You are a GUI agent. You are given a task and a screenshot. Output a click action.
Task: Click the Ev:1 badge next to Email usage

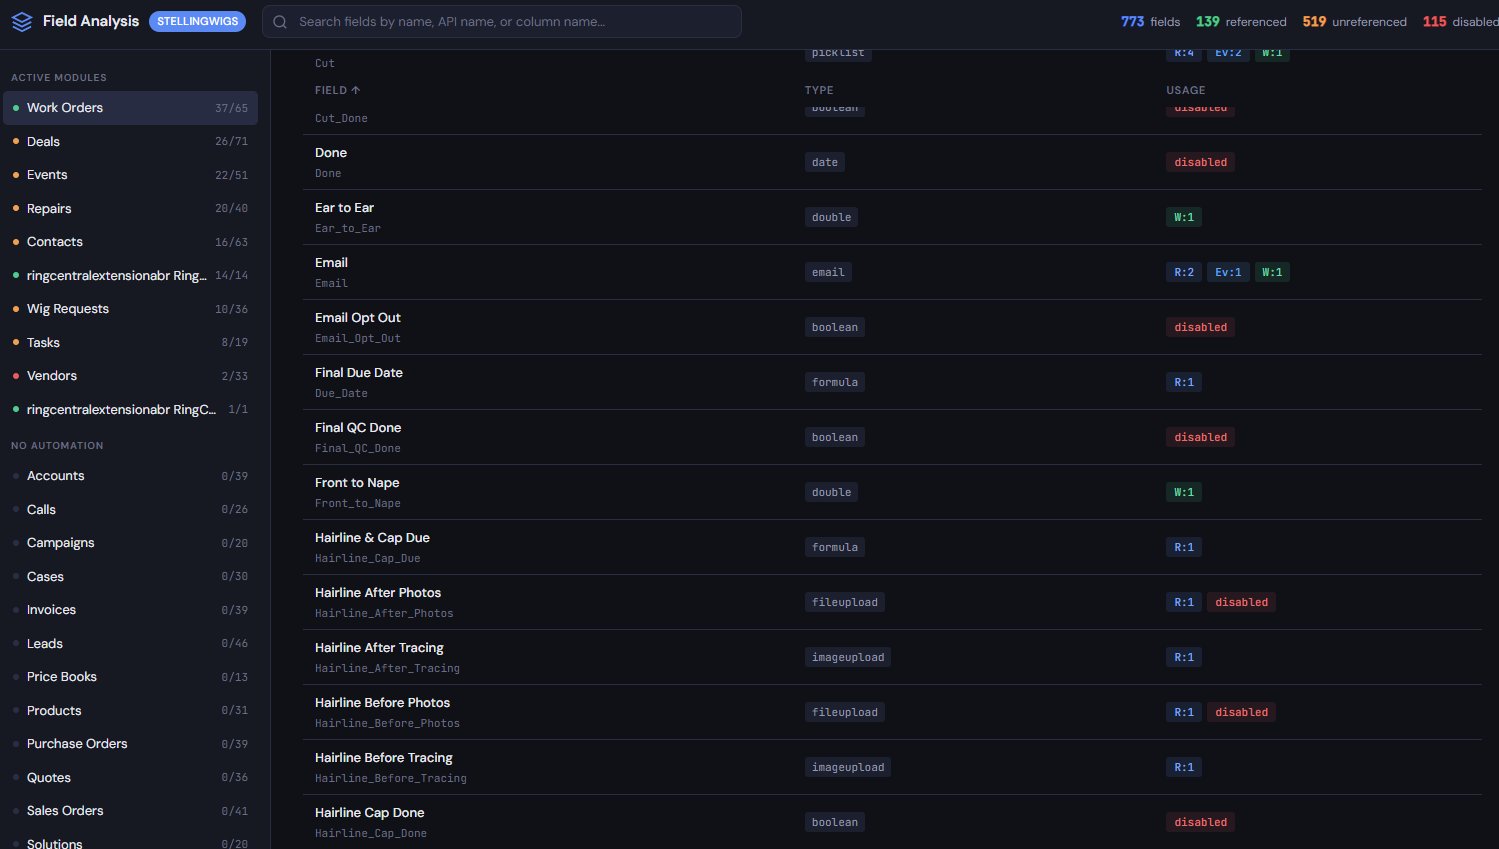click(1228, 271)
